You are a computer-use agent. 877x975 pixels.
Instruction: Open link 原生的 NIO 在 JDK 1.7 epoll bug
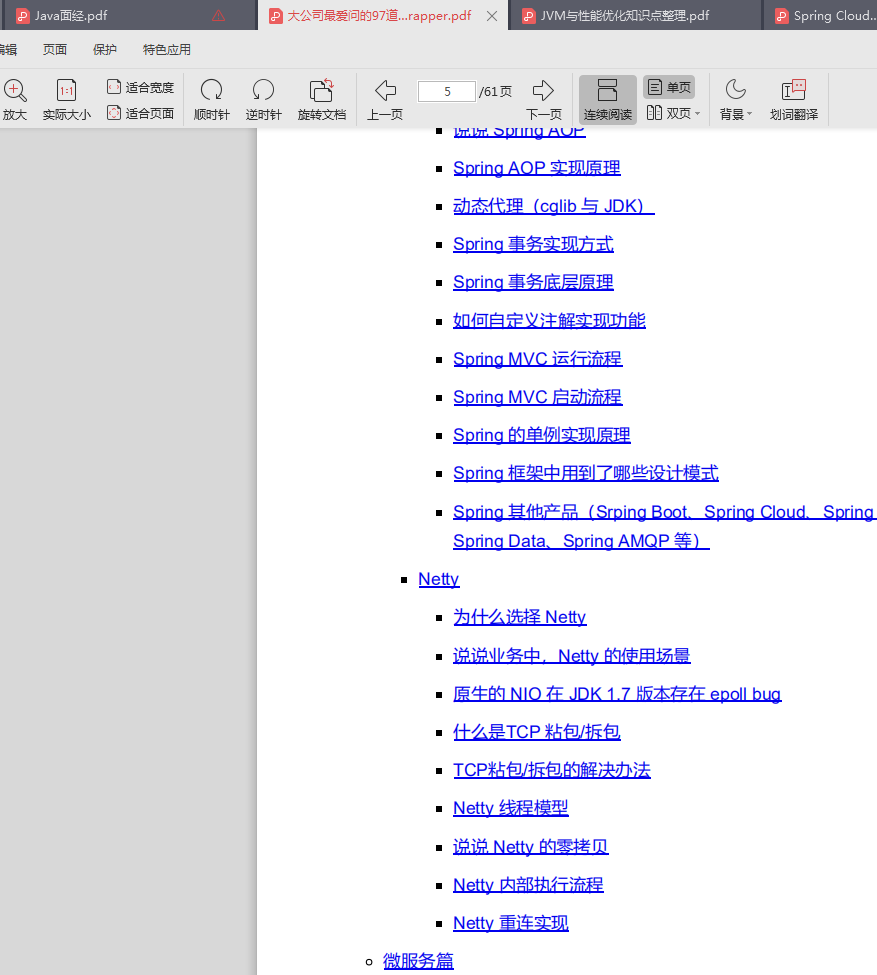click(616, 694)
